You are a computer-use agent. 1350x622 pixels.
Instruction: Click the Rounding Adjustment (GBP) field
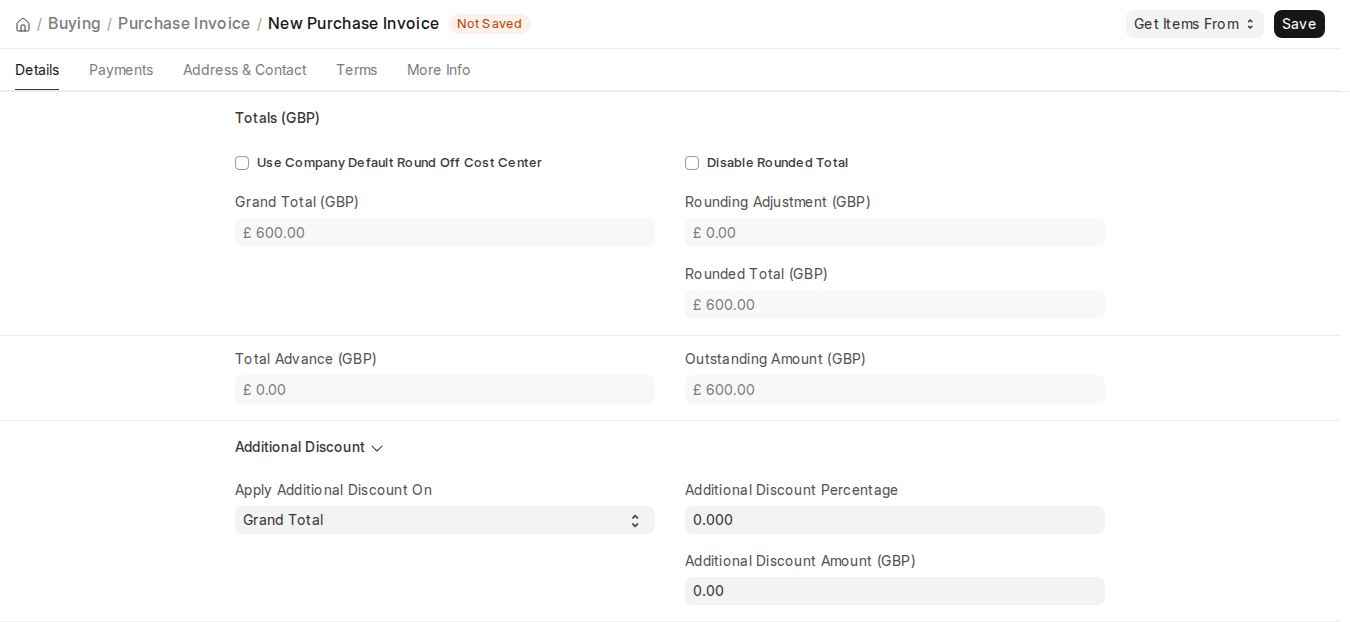click(895, 233)
